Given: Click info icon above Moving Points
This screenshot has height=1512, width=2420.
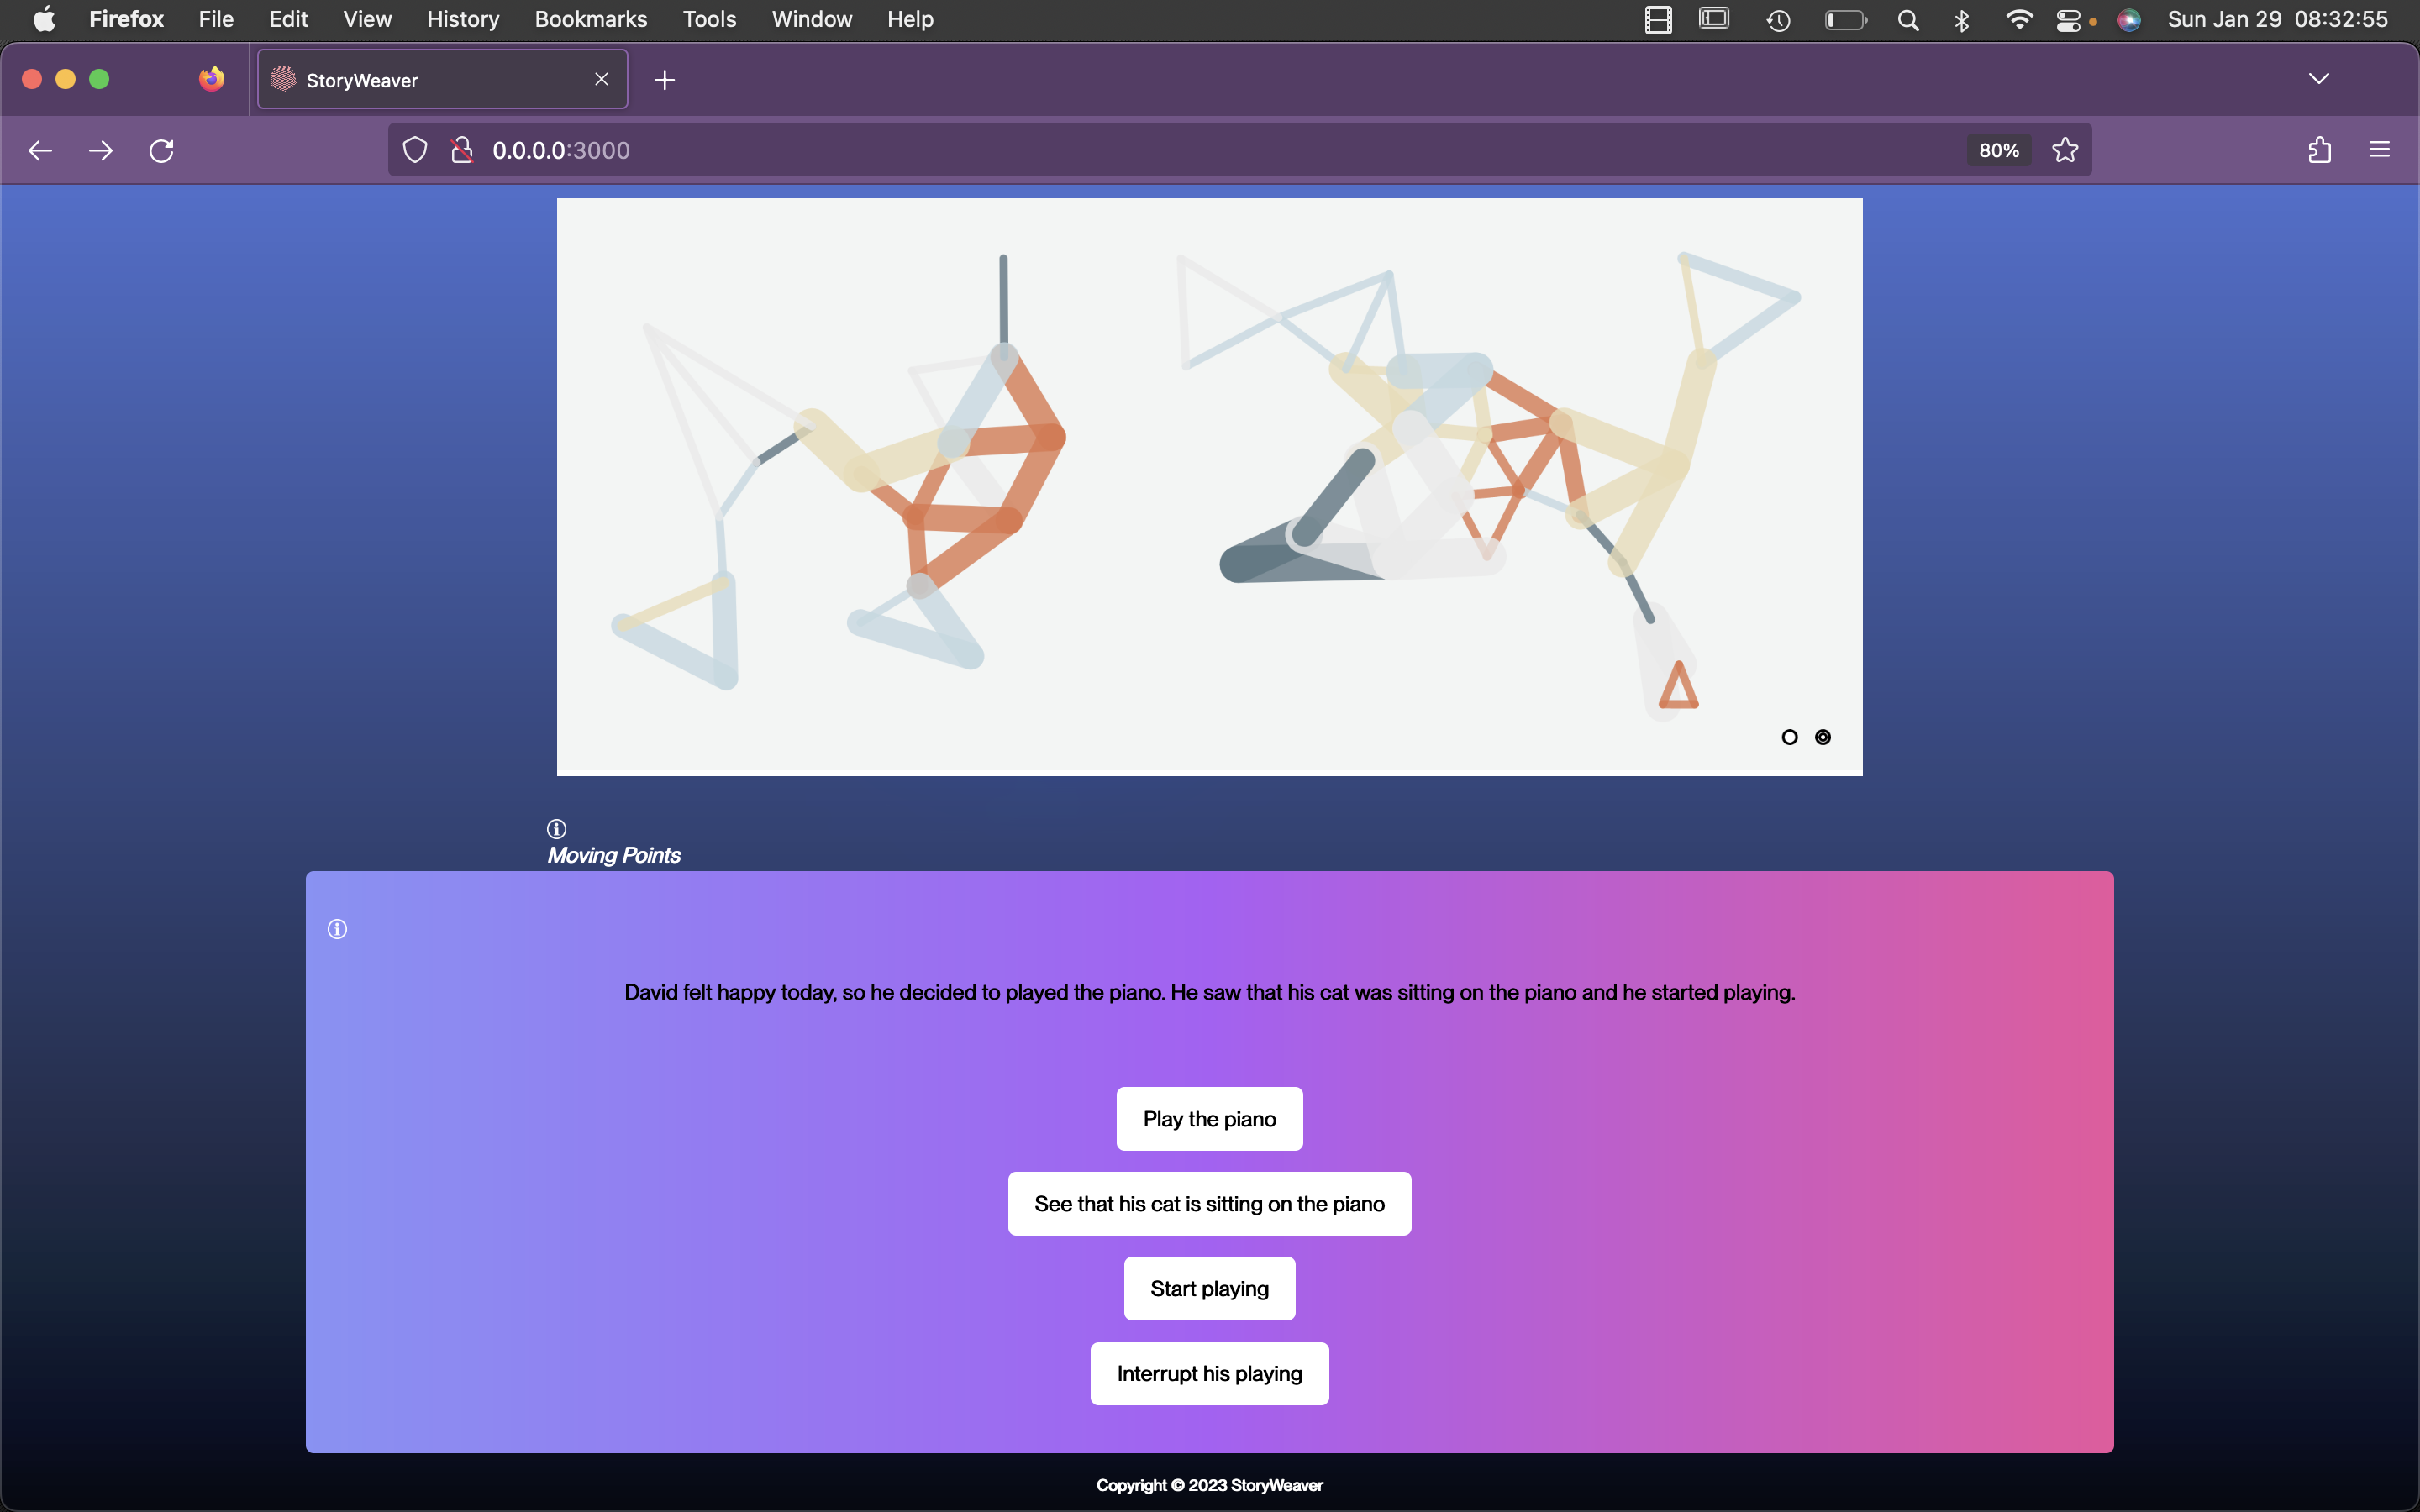Looking at the screenshot, I should click(x=557, y=829).
